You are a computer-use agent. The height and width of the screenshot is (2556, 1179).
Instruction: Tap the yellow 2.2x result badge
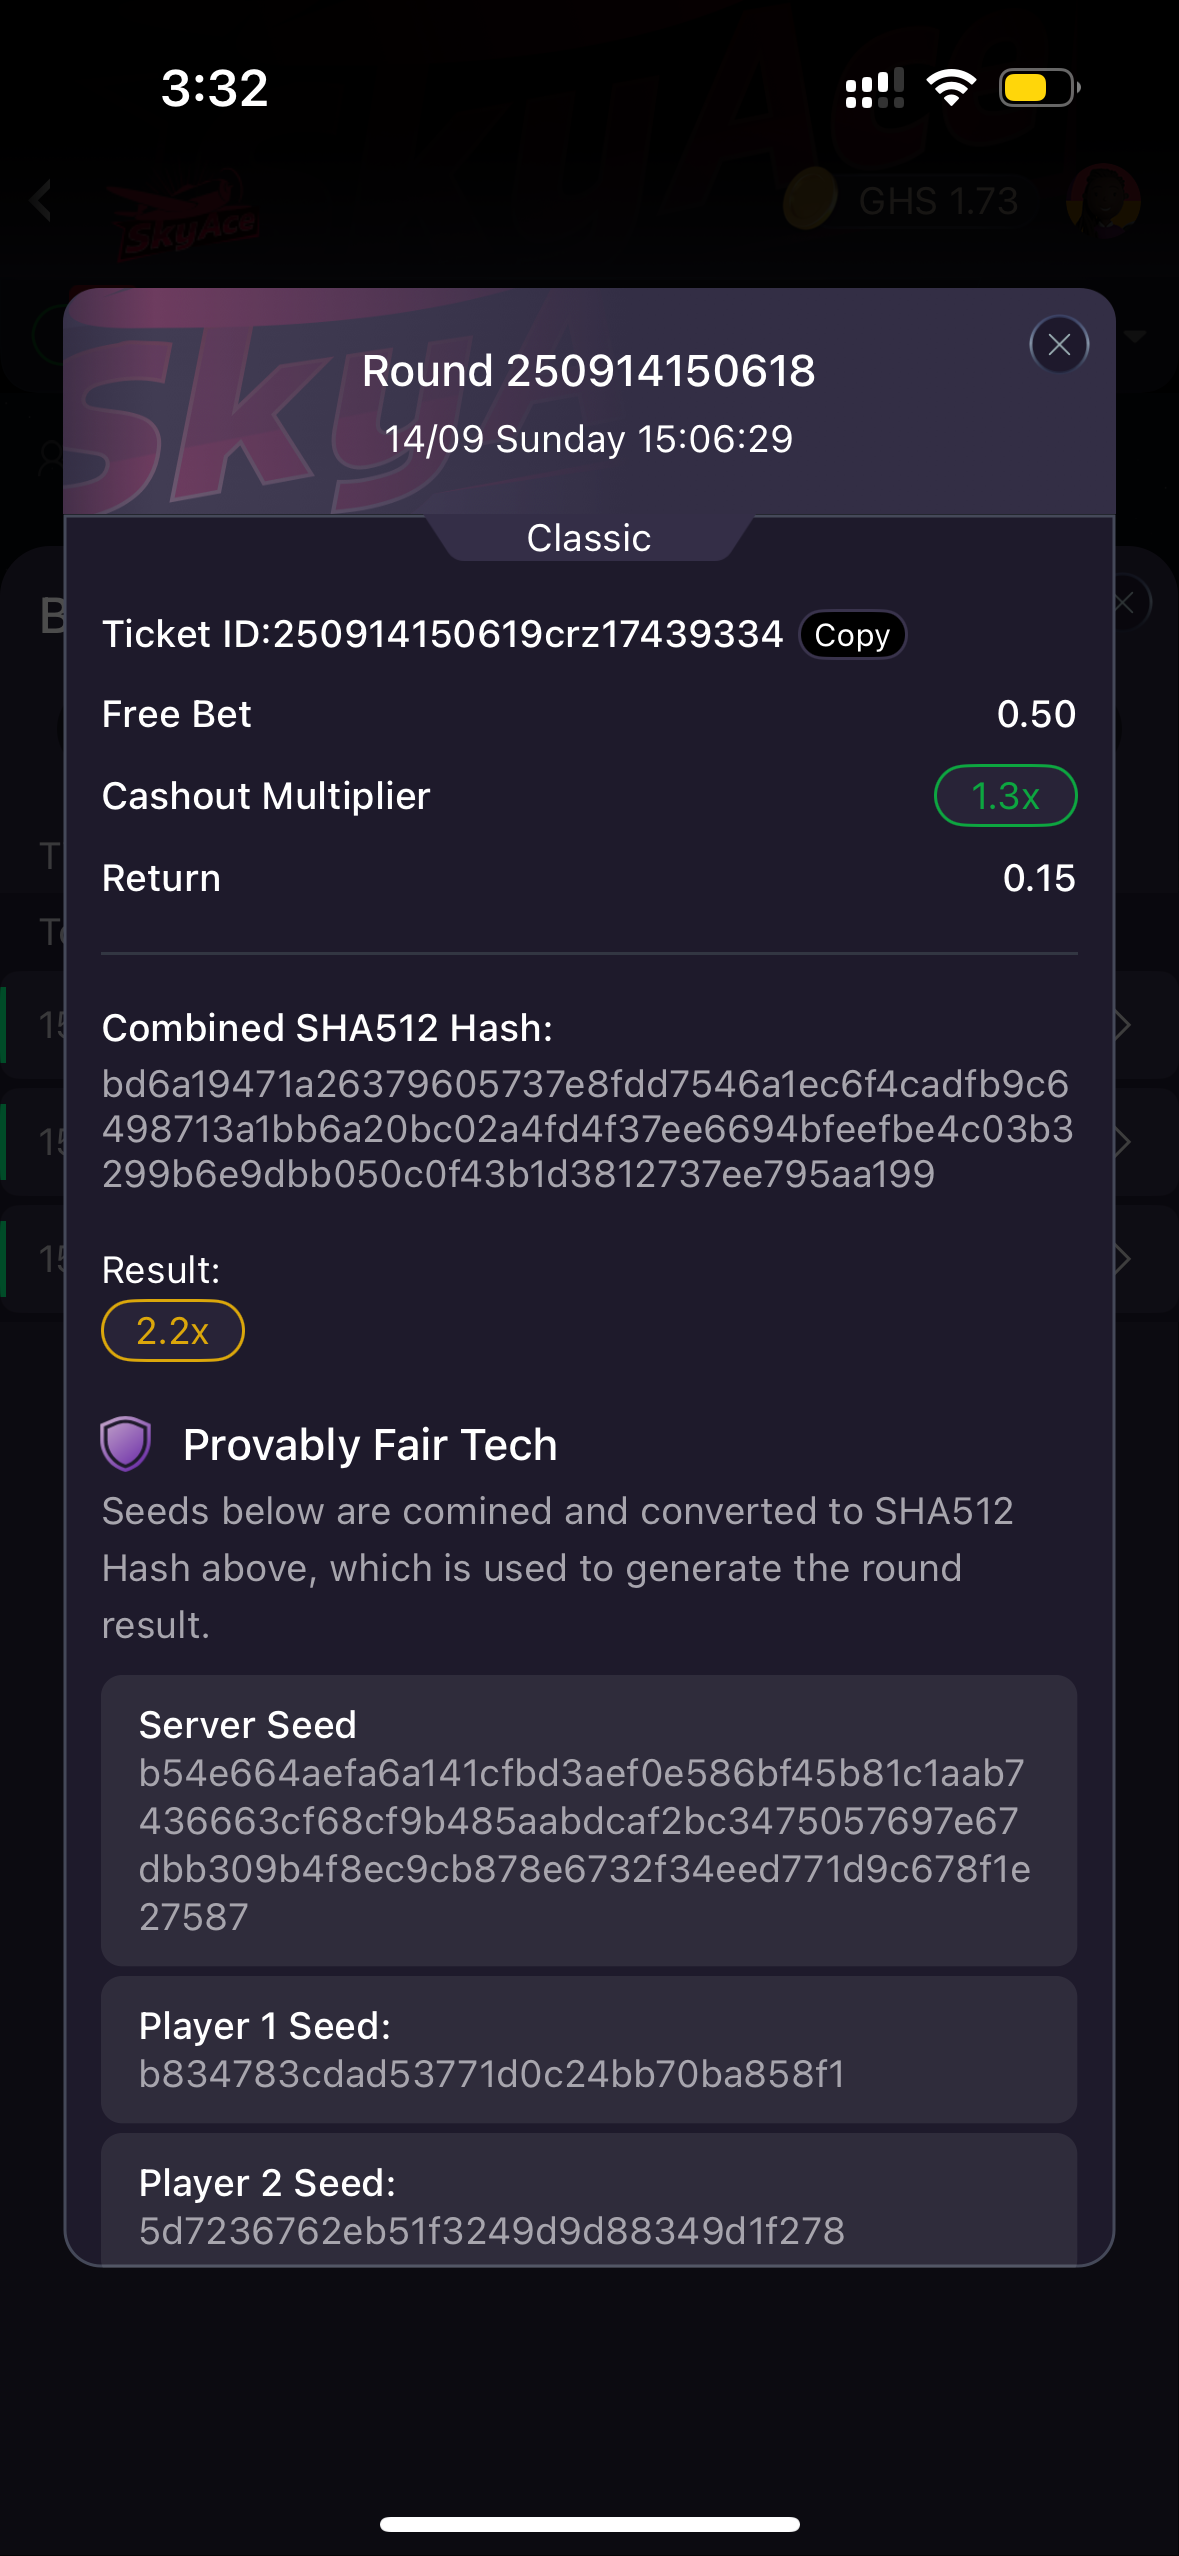click(x=173, y=1331)
